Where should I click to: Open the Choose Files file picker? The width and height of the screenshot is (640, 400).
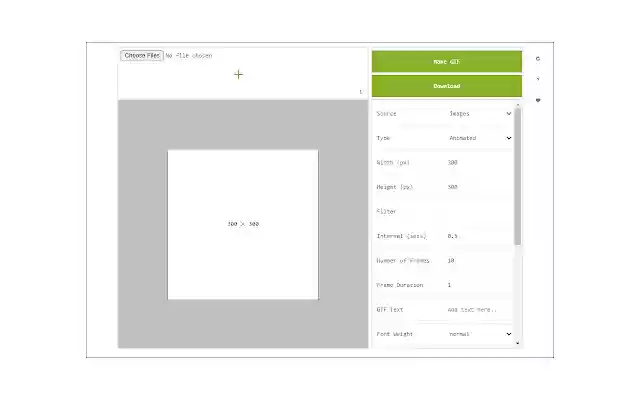click(142, 56)
